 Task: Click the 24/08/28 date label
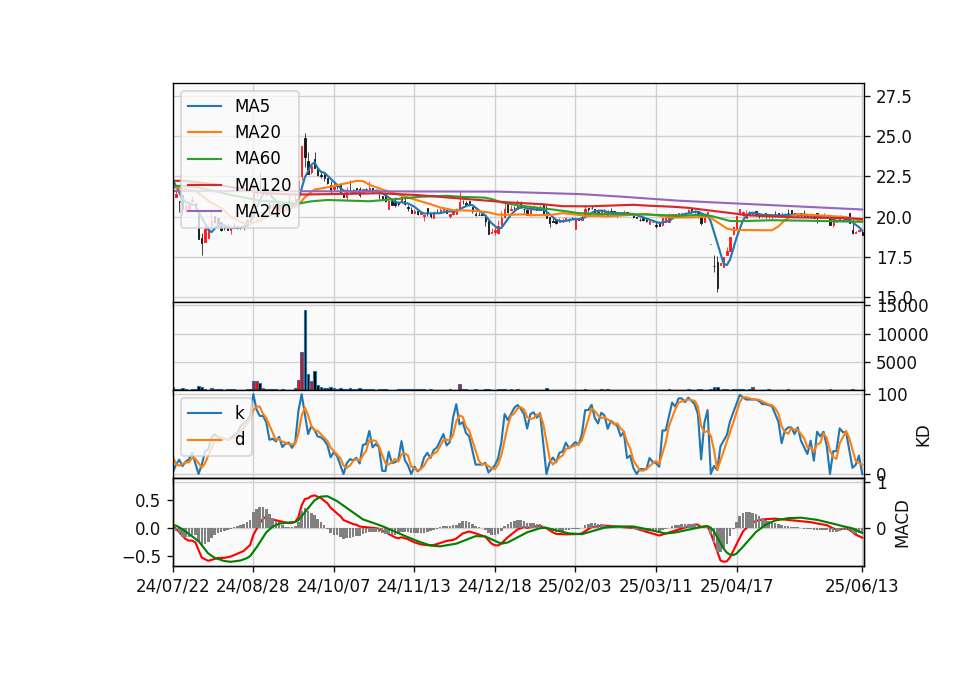click(x=253, y=586)
